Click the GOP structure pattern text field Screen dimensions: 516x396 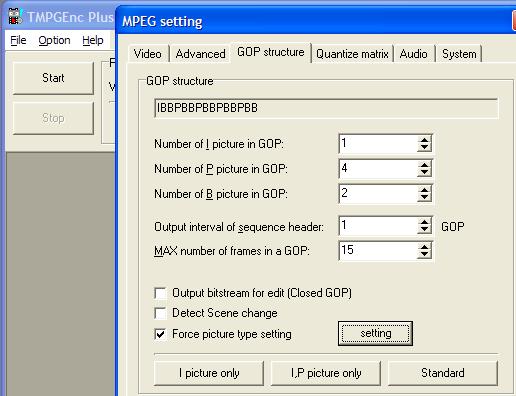pyautogui.click(x=326, y=108)
